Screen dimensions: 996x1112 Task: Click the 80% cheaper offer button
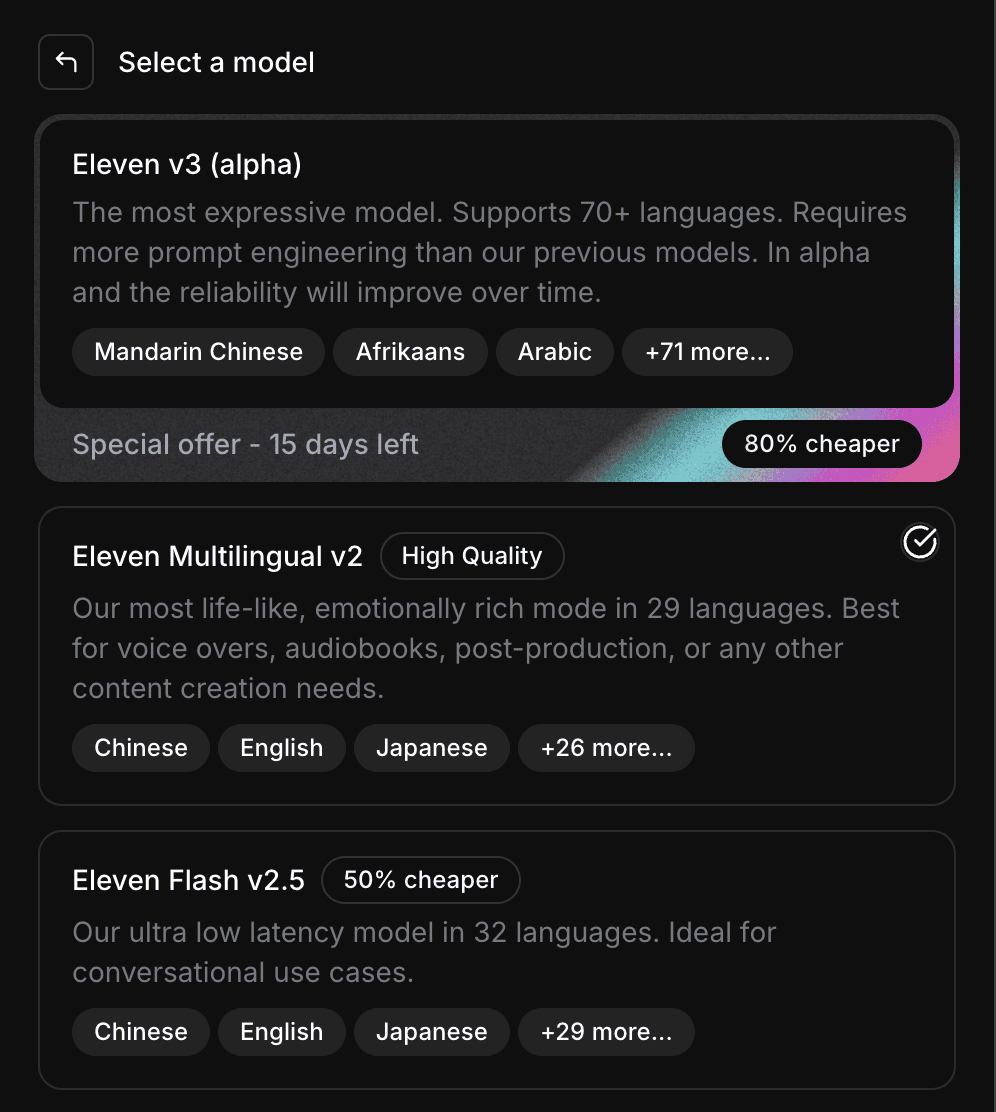click(821, 443)
